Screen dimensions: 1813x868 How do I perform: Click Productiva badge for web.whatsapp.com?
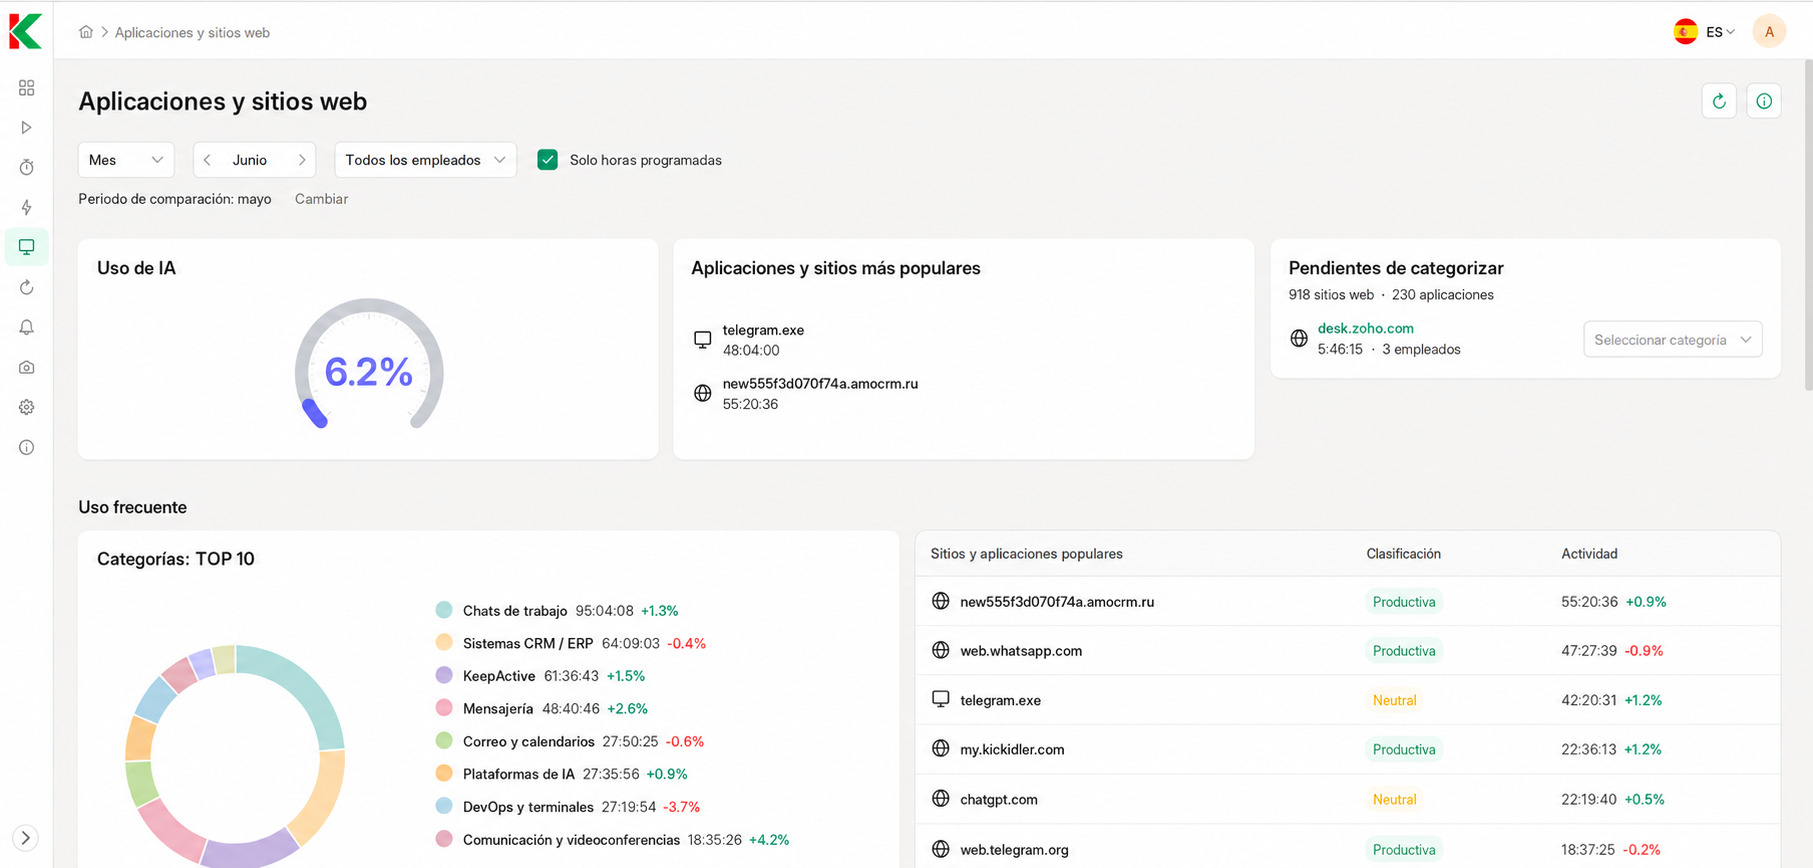tap(1404, 651)
